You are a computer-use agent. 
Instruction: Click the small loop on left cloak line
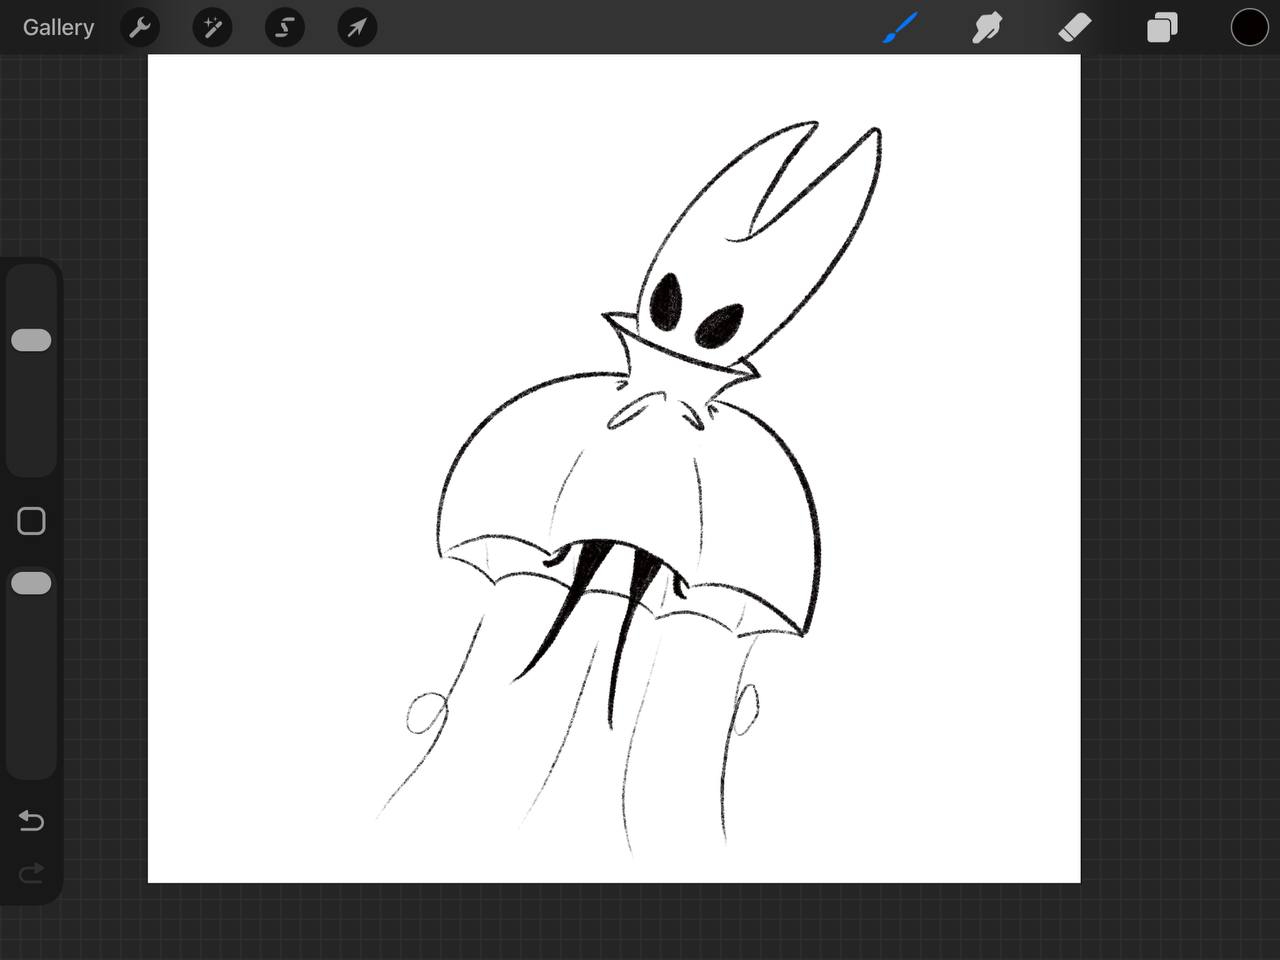[425, 713]
